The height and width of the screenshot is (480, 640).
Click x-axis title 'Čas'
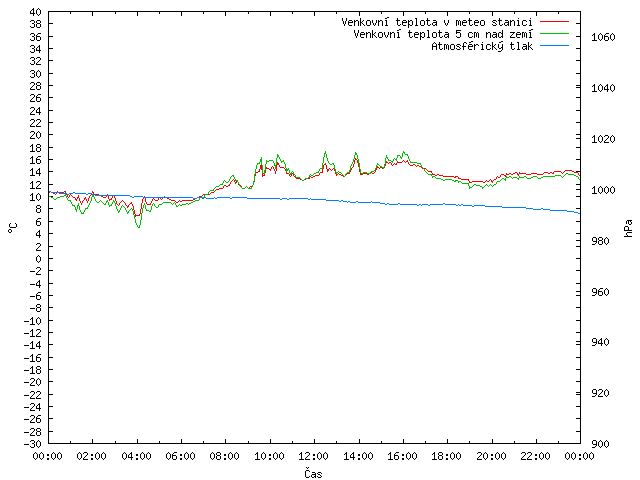coord(313,473)
